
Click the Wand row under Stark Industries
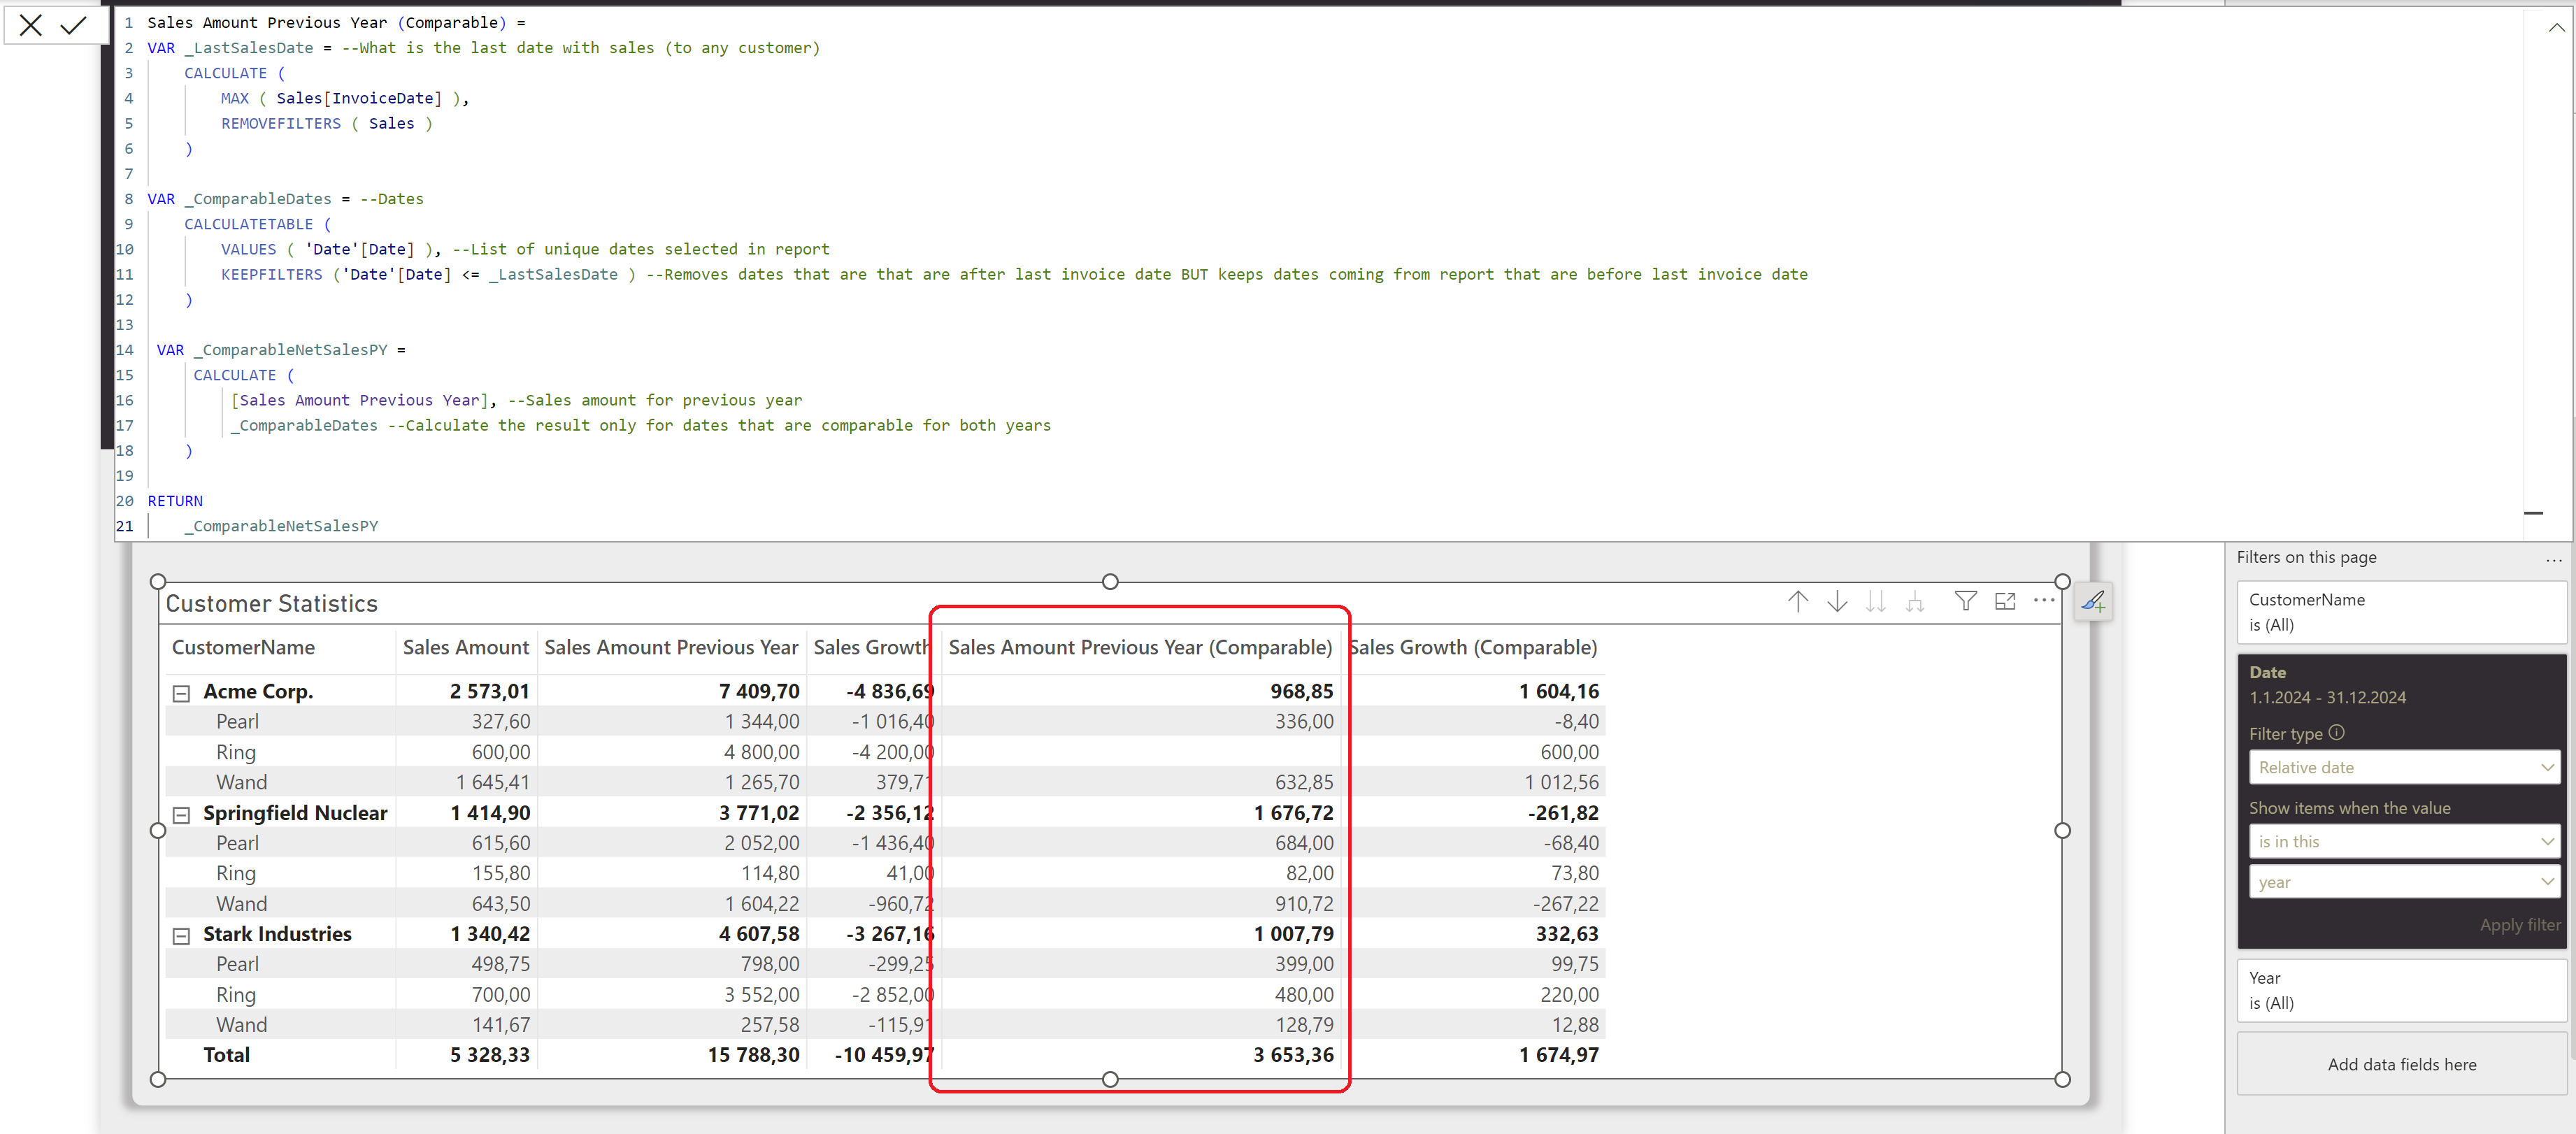pyautogui.click(x=241, y=1025)
